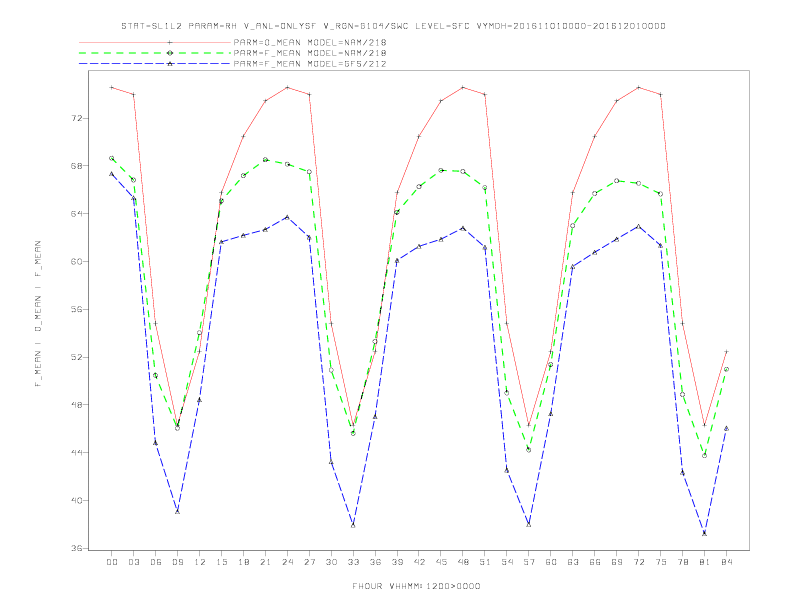Viewport: 792px width, 612px height.
Task: Click the vertical y-axis label F_MEAN | O_MEAN | F_MEAN
Action: [x=38, y=314]
